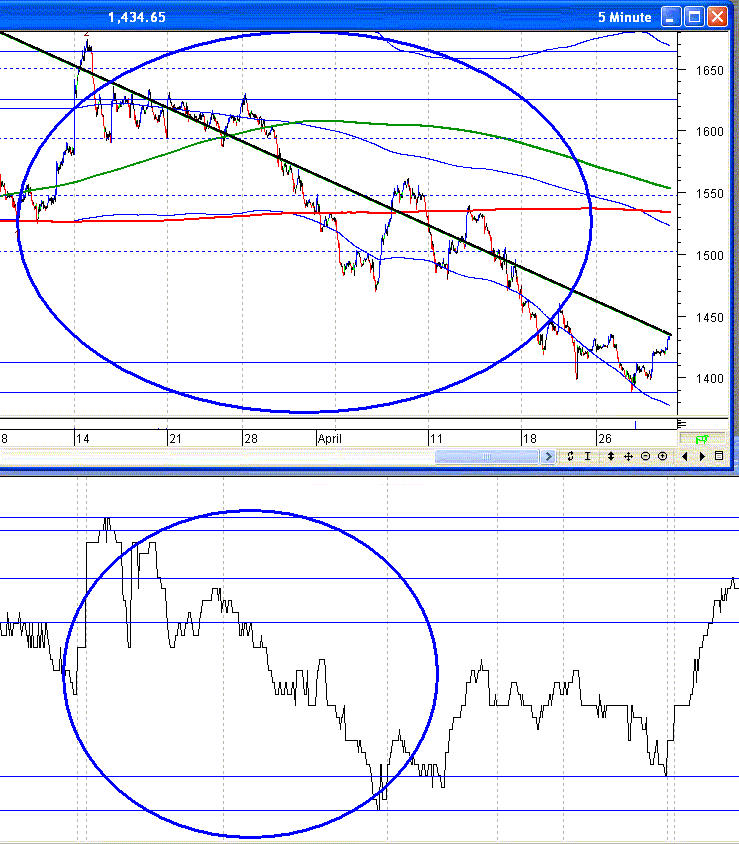
Task: Click the refresh arrows icon in chart toolbar
Action: coord(570,456)
